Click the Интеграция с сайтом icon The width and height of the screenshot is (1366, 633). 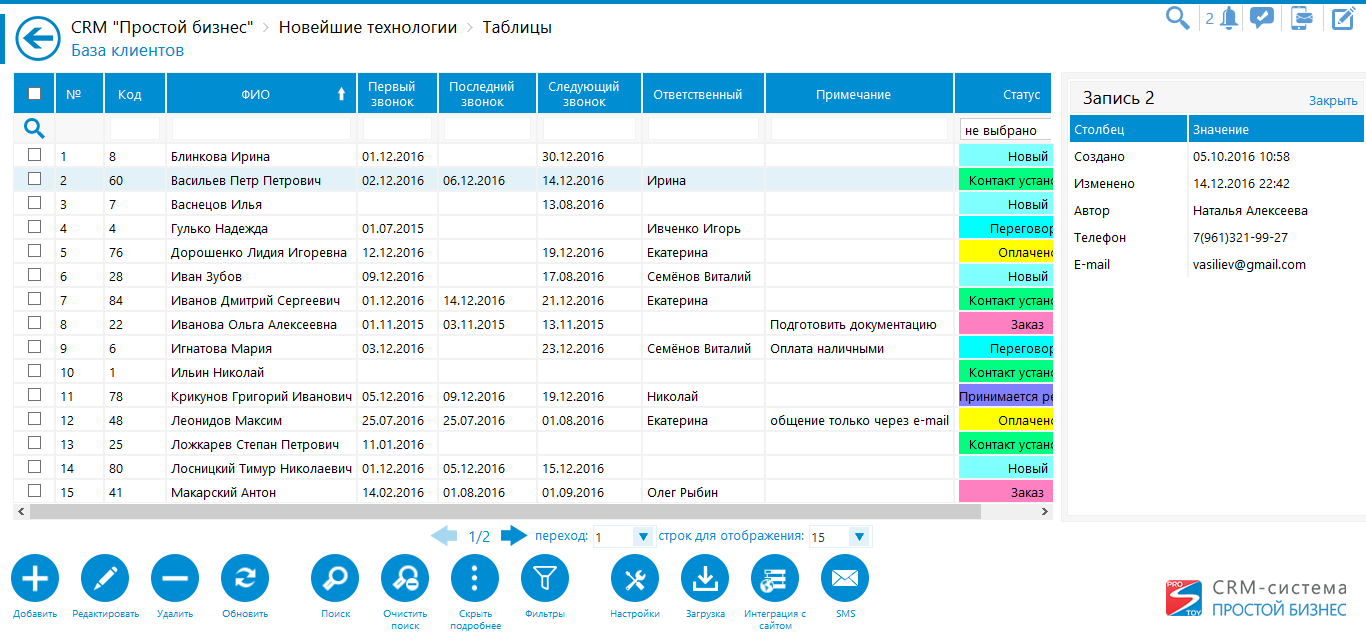[774, 578]
